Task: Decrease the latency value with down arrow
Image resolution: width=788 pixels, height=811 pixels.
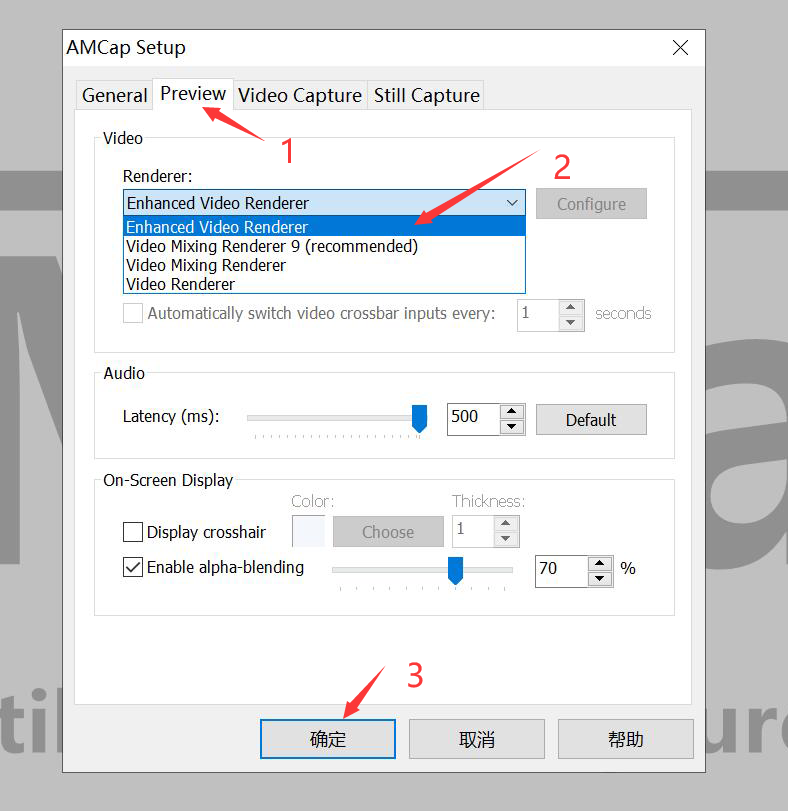Action: (x=512, y=427)
